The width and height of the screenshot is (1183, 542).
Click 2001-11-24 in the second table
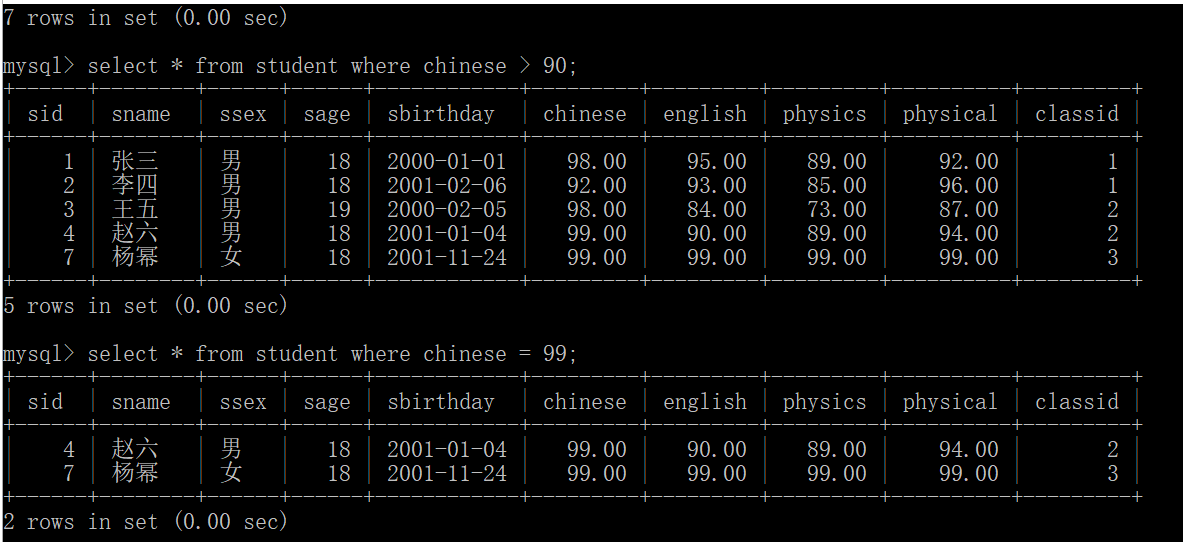[447, 473]
